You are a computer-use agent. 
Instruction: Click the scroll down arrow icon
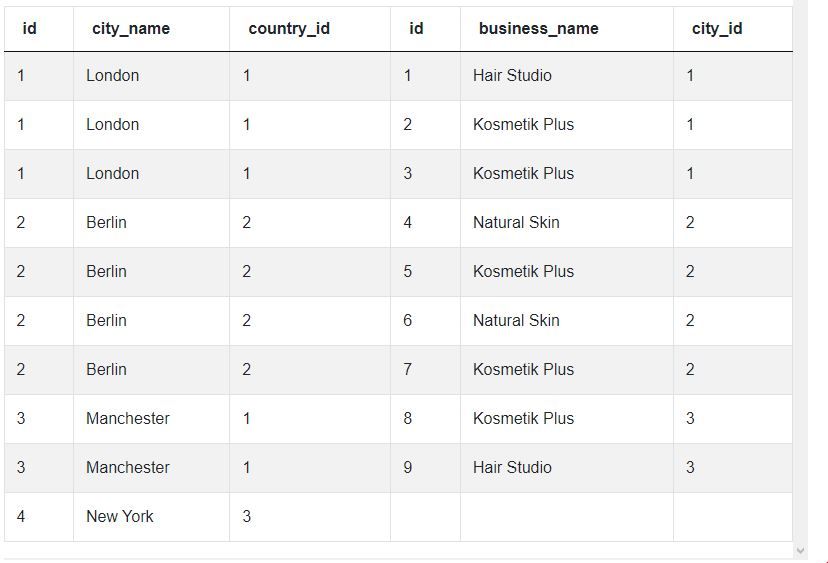click(x=799, y=550)
